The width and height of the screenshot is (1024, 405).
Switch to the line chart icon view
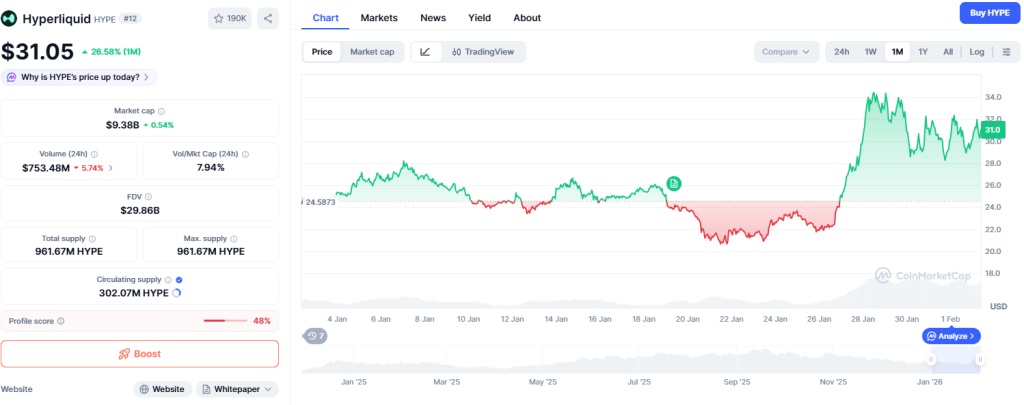click(x=425, y=52)
